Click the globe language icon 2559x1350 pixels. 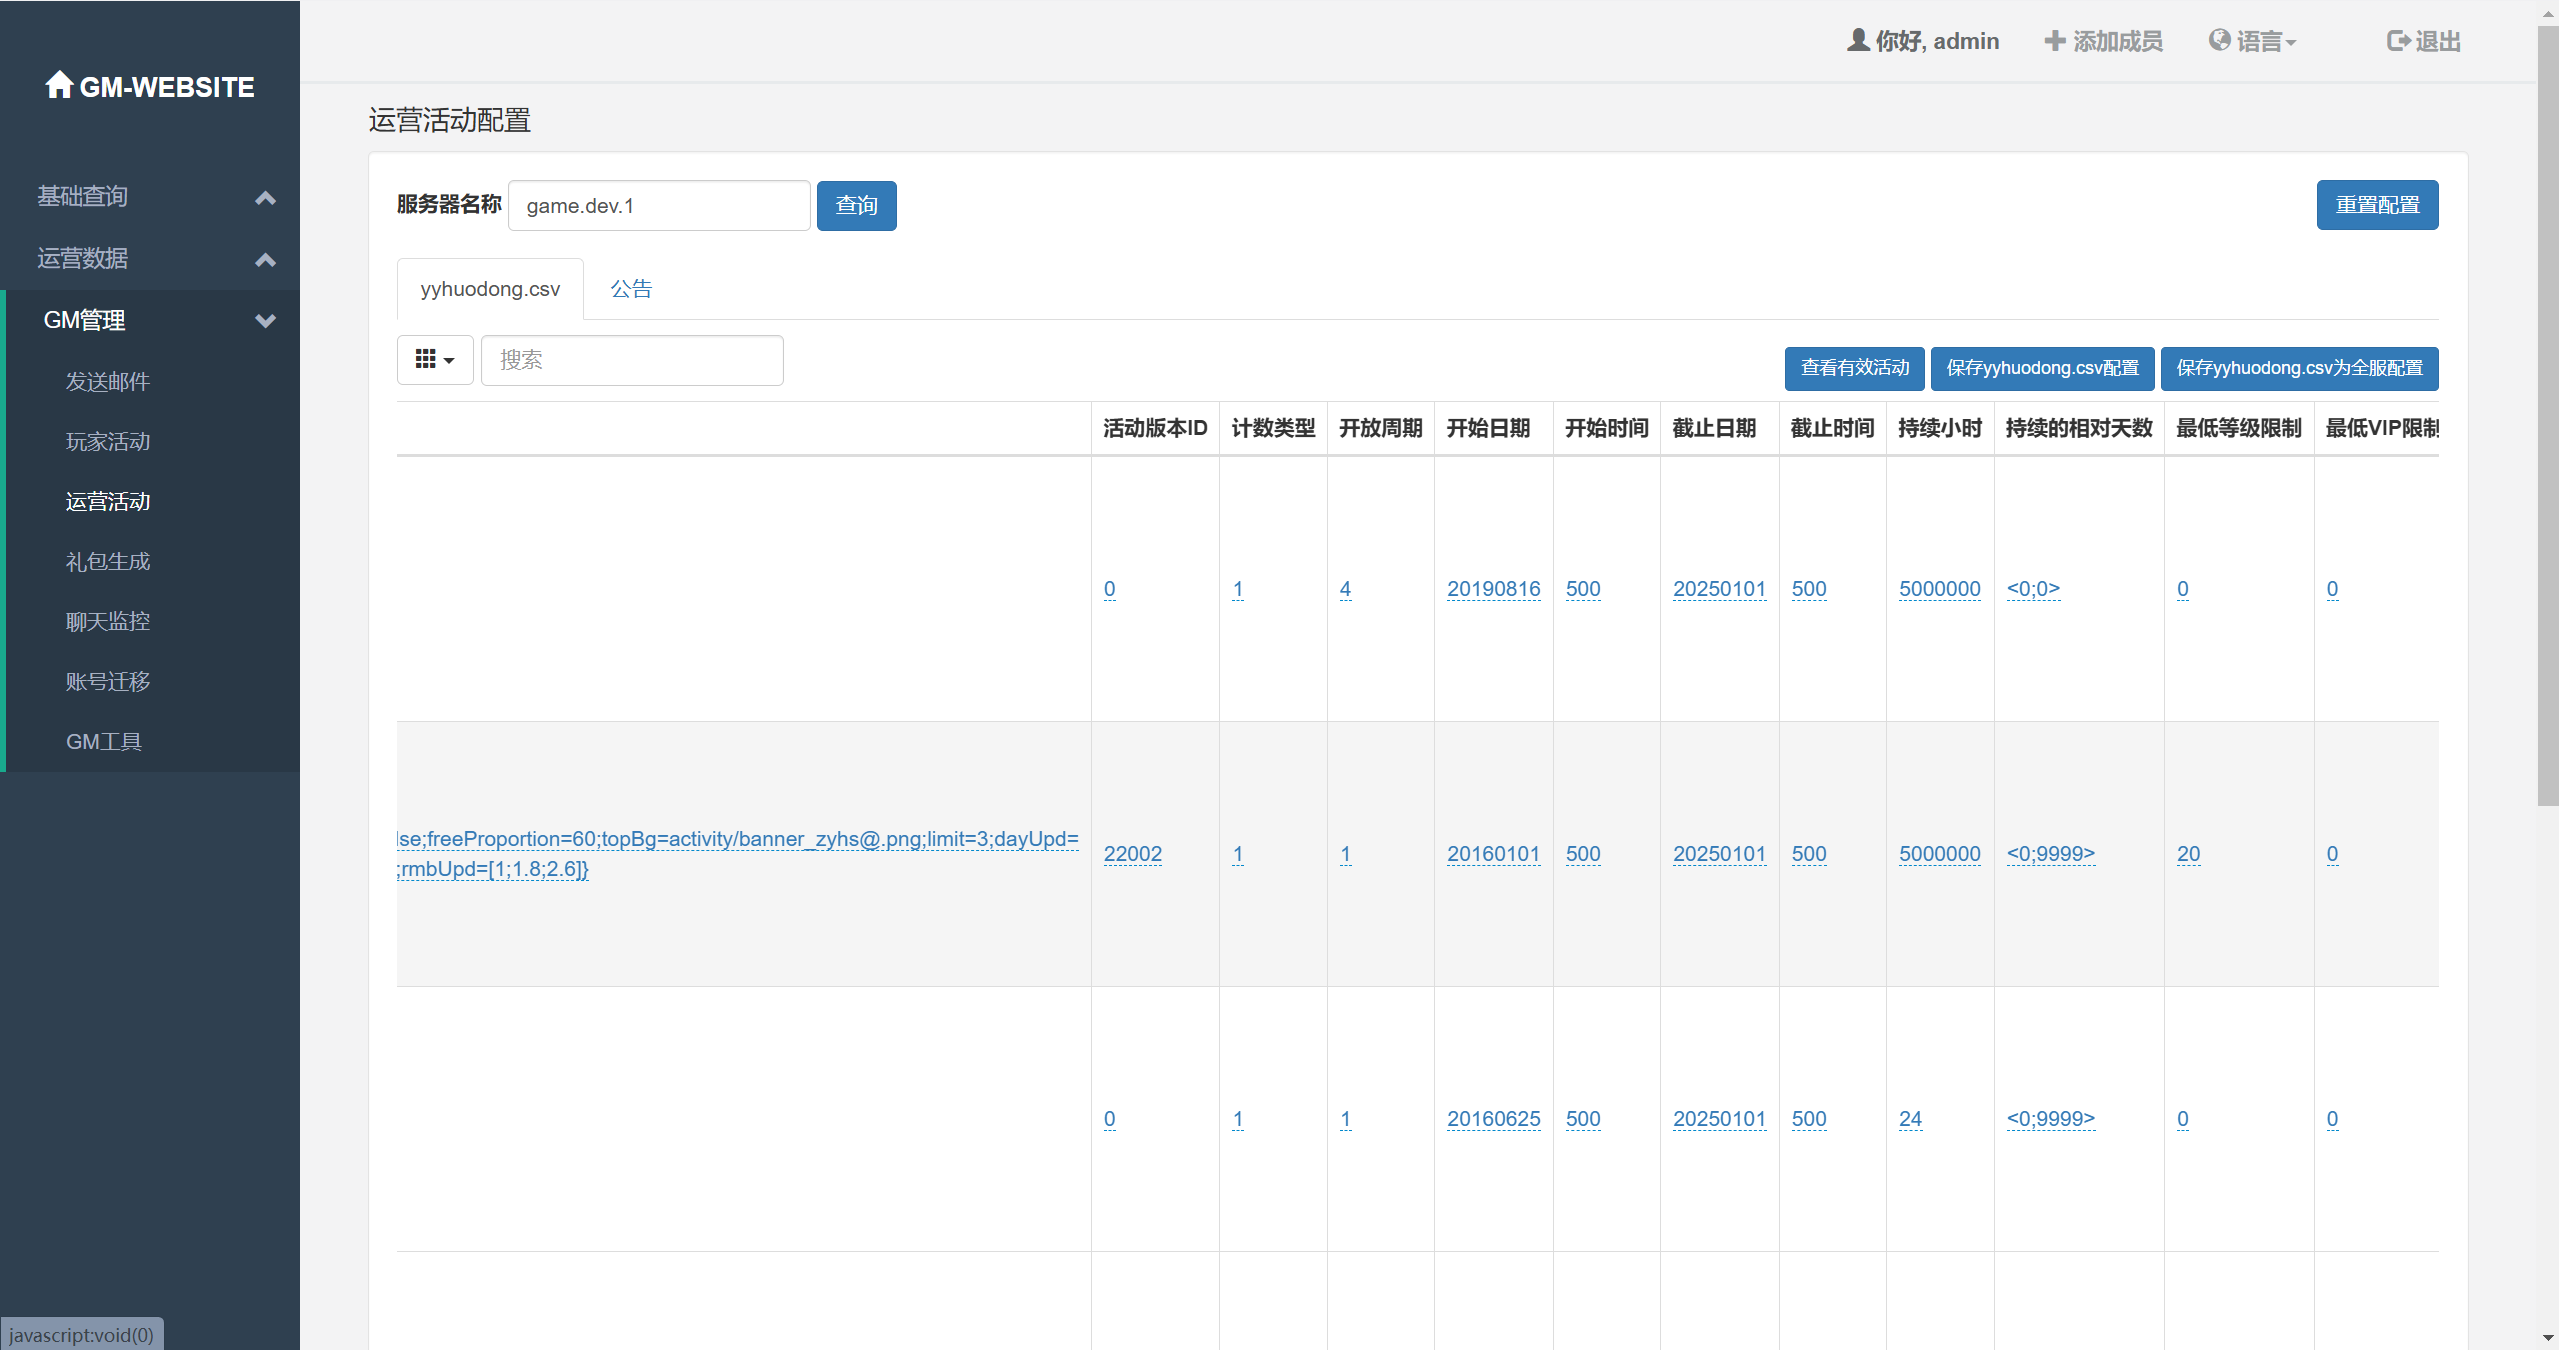tap(2219, 40)
